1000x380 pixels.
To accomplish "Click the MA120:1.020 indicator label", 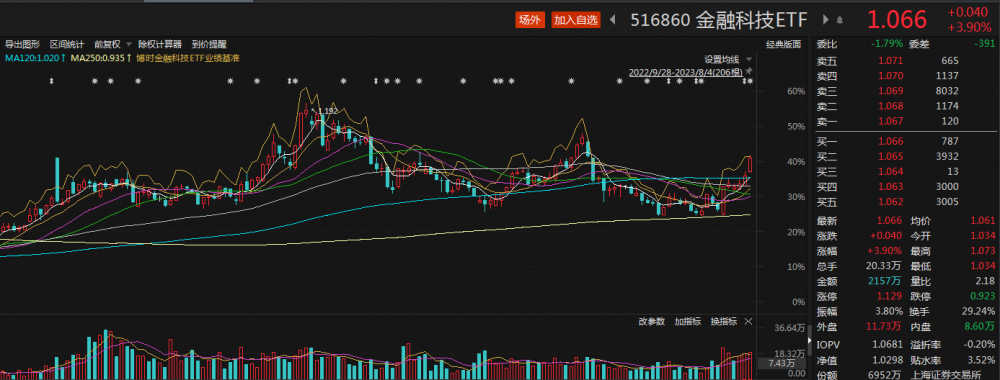I will point(35,58).
